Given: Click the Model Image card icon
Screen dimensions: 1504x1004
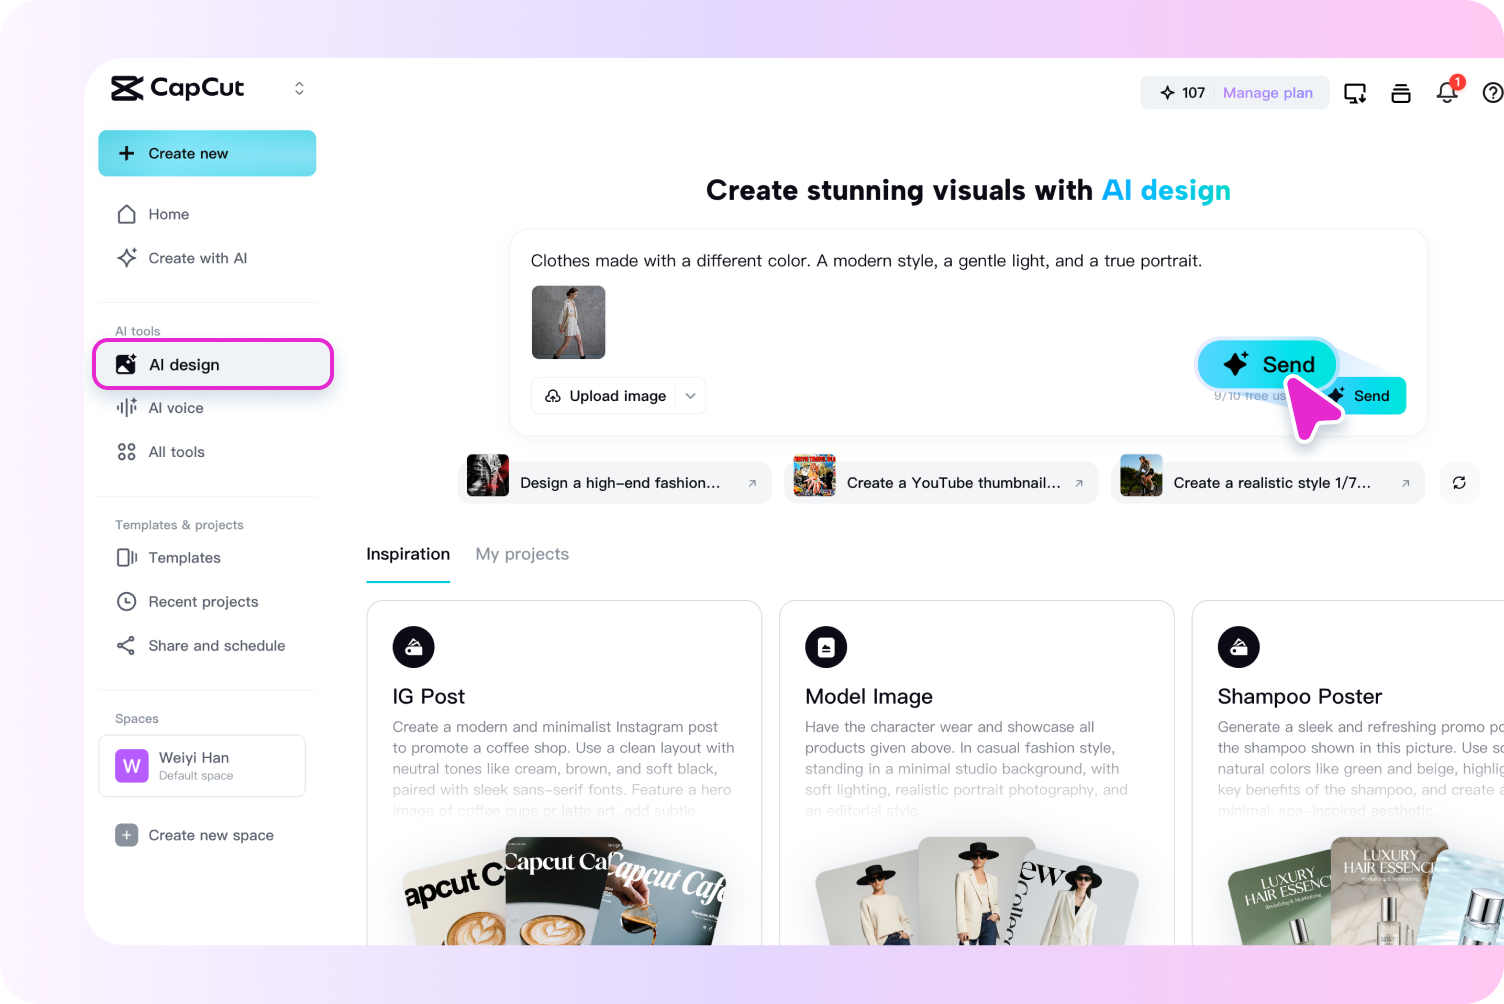Looking at the screenshot, I should coord(826,647).
